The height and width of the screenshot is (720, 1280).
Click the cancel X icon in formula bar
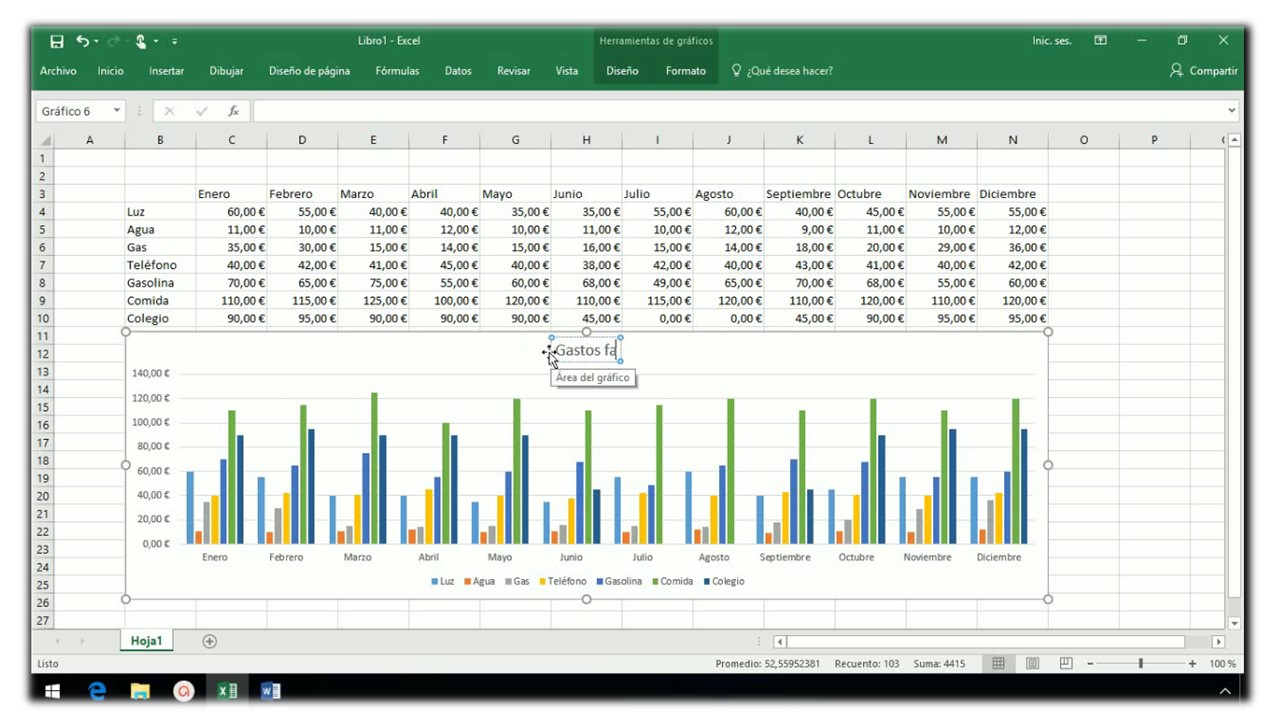pos(169,111)
